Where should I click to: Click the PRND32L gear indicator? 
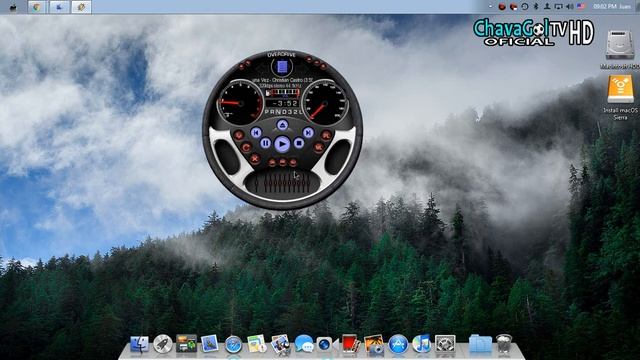282,111
